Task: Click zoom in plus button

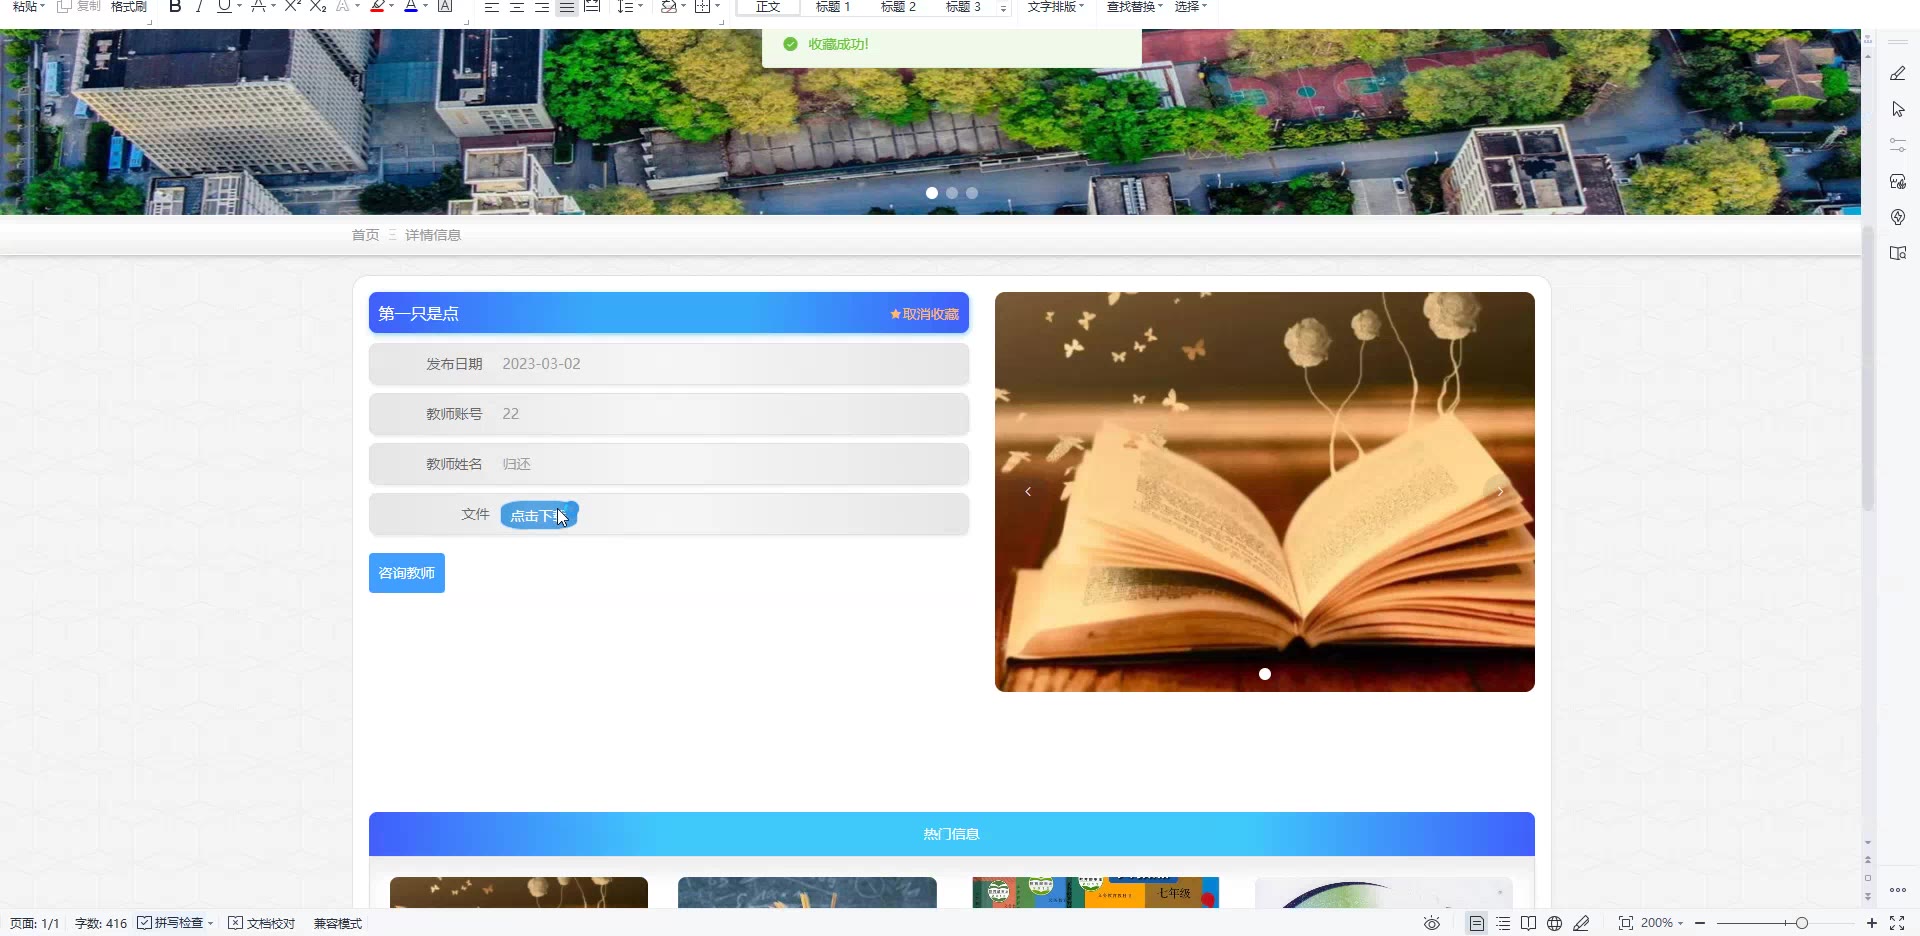Action: pos(1872,923)
